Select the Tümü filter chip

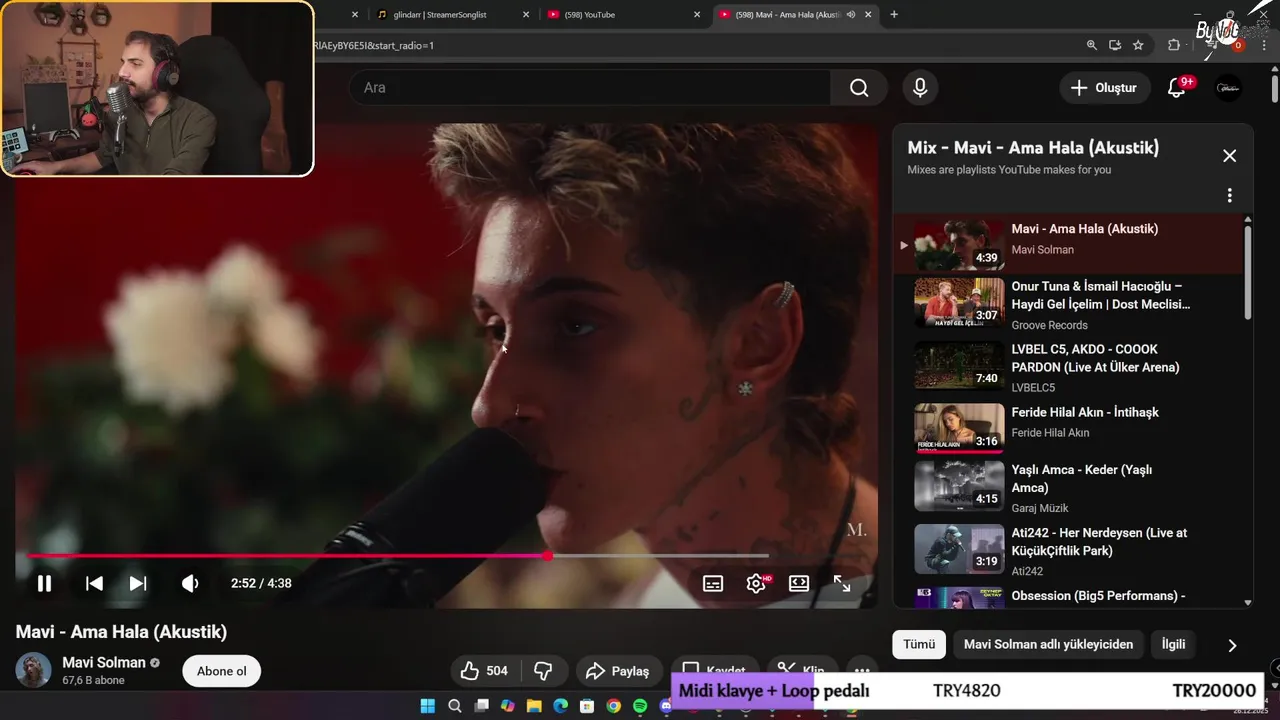[919, 645]
